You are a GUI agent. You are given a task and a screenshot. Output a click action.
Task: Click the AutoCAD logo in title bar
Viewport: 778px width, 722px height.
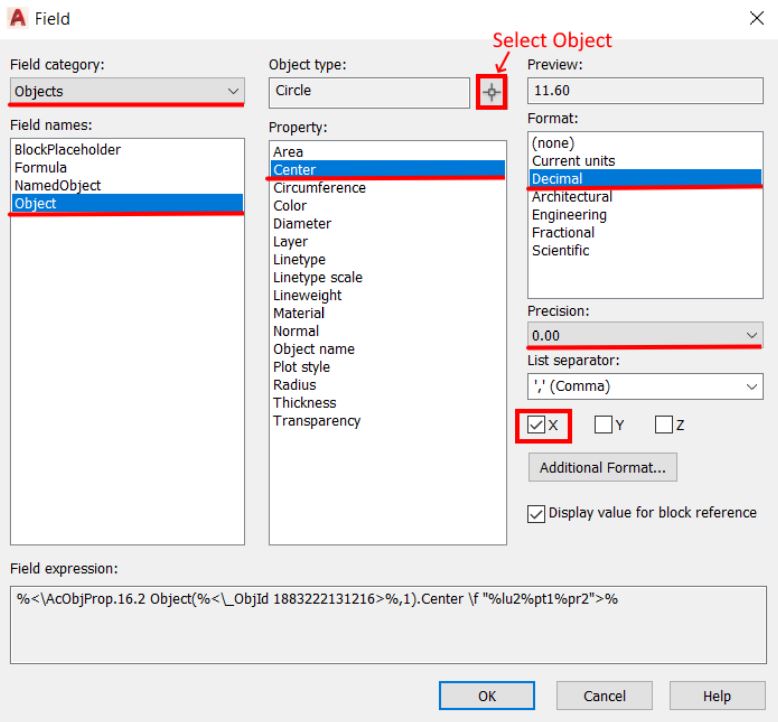click(18, 18)
